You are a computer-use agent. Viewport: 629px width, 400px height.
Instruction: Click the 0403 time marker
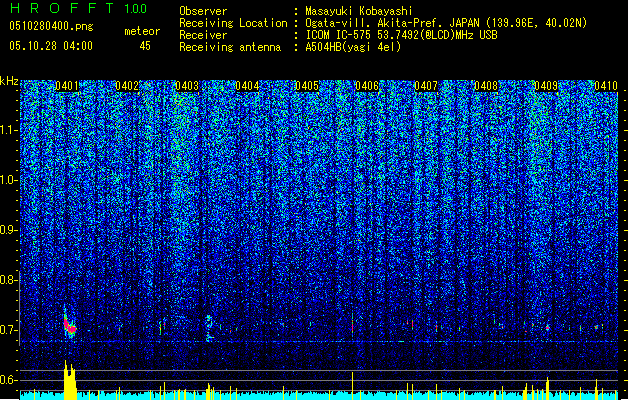pyautogui.click(x=187, y=86)
